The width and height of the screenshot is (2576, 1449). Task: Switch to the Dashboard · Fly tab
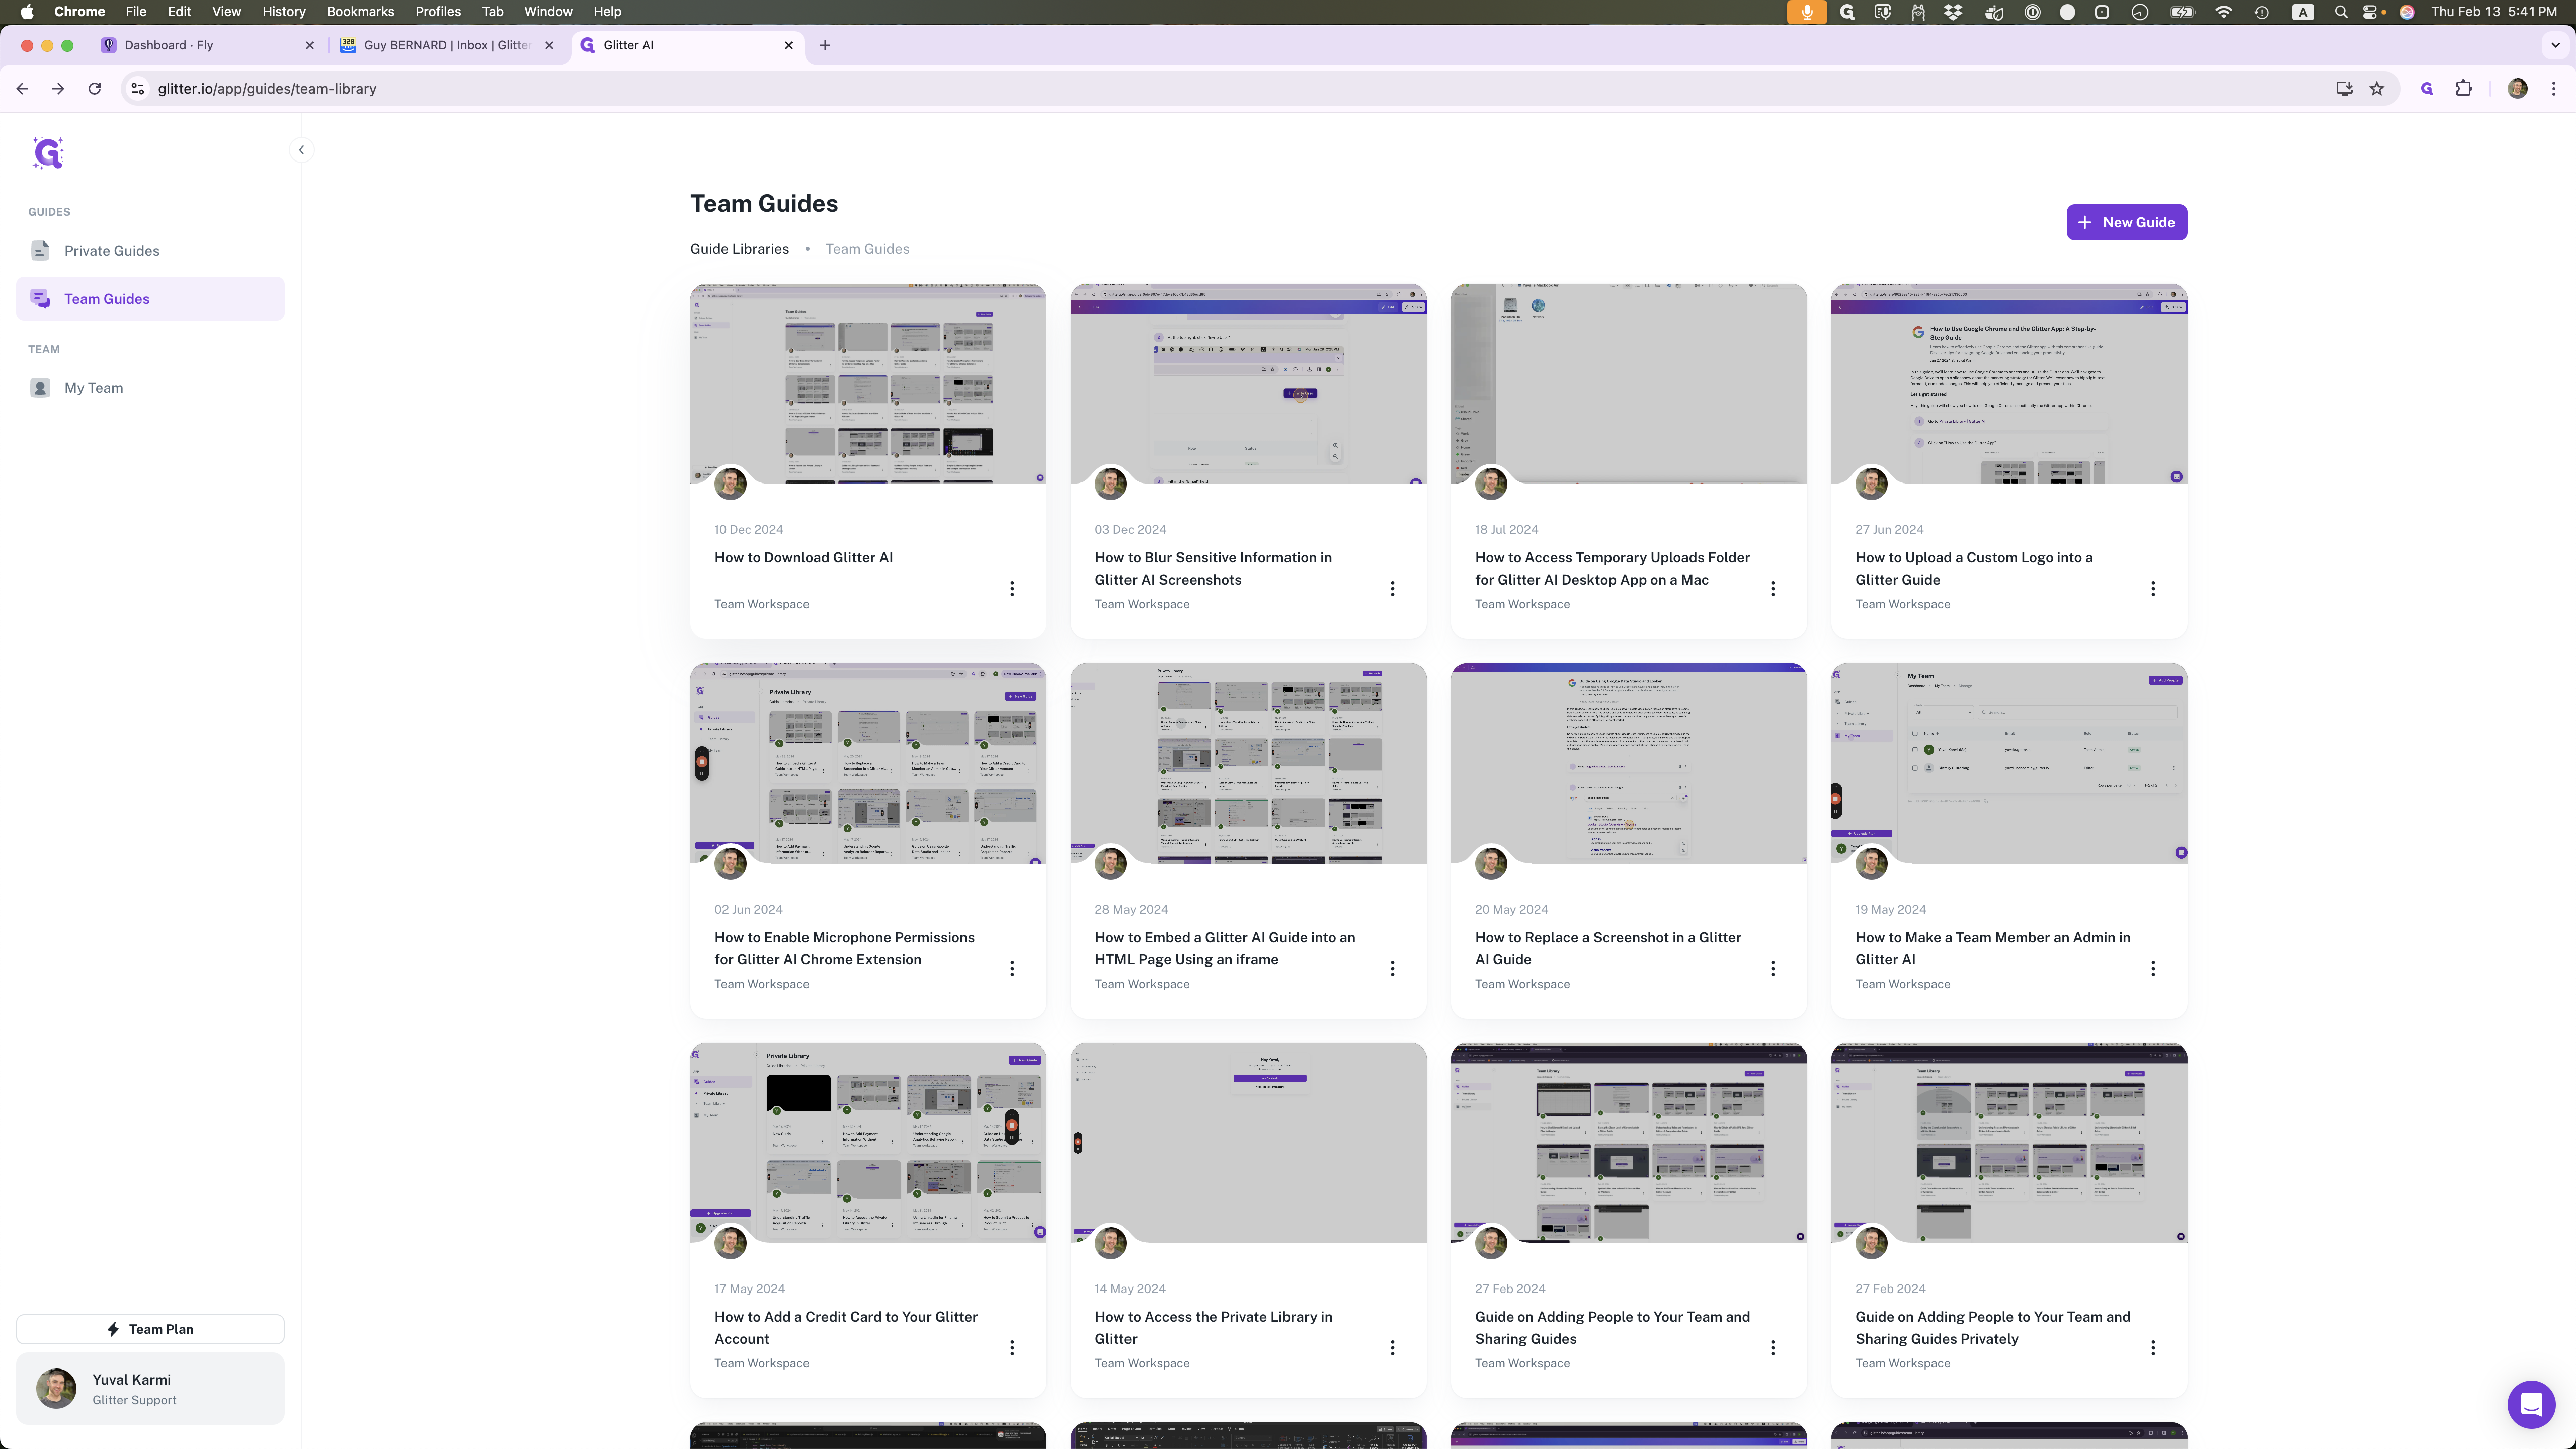[x=207, y=45]
